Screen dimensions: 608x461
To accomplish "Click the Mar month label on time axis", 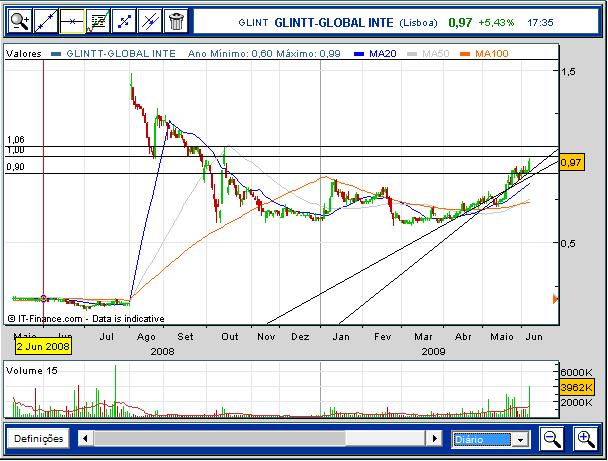I will pos(423,337).
